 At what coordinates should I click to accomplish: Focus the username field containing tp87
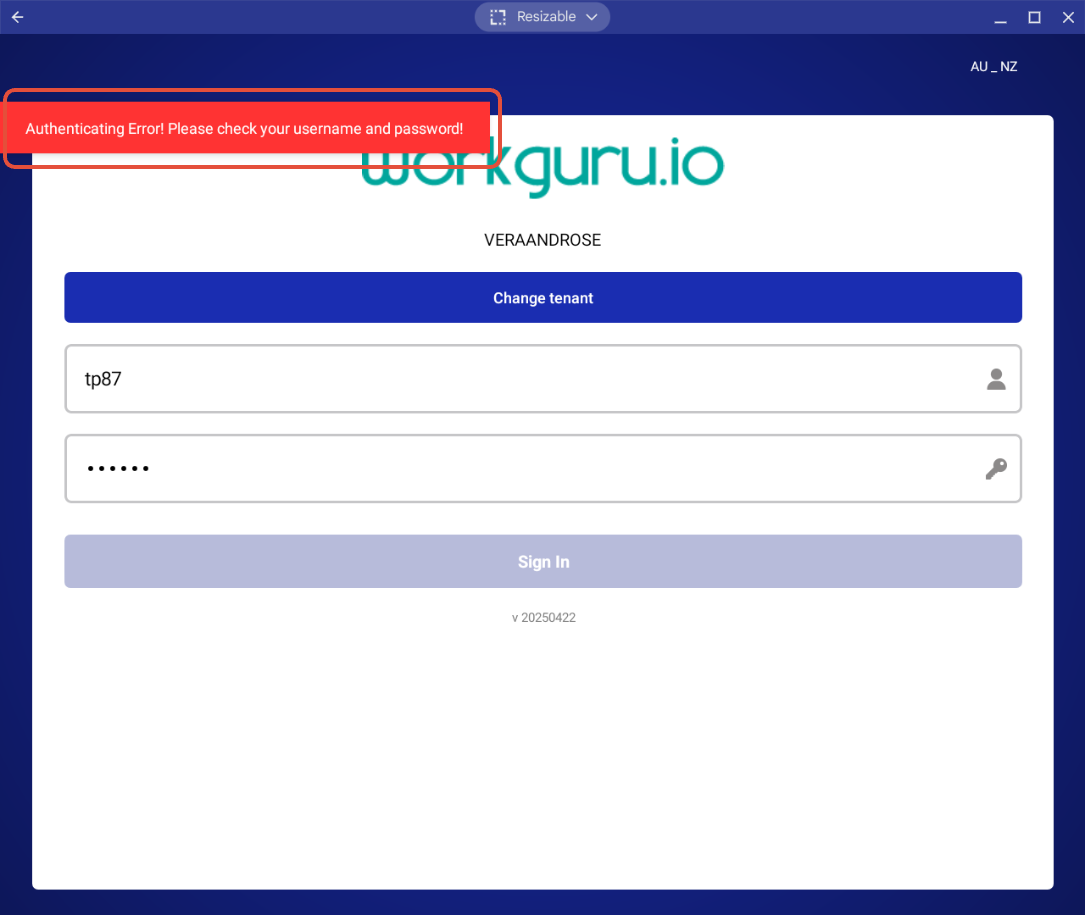tap(542, 379)
